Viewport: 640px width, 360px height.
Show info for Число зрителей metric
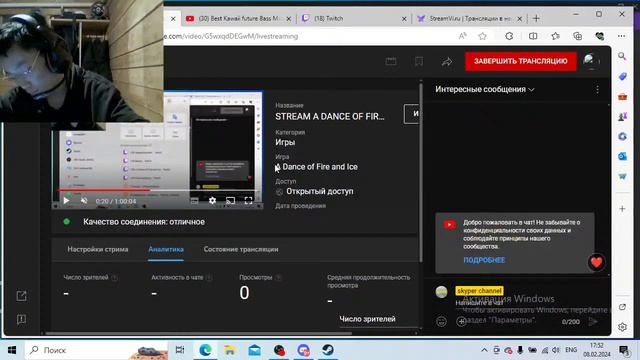pos(114,278)
